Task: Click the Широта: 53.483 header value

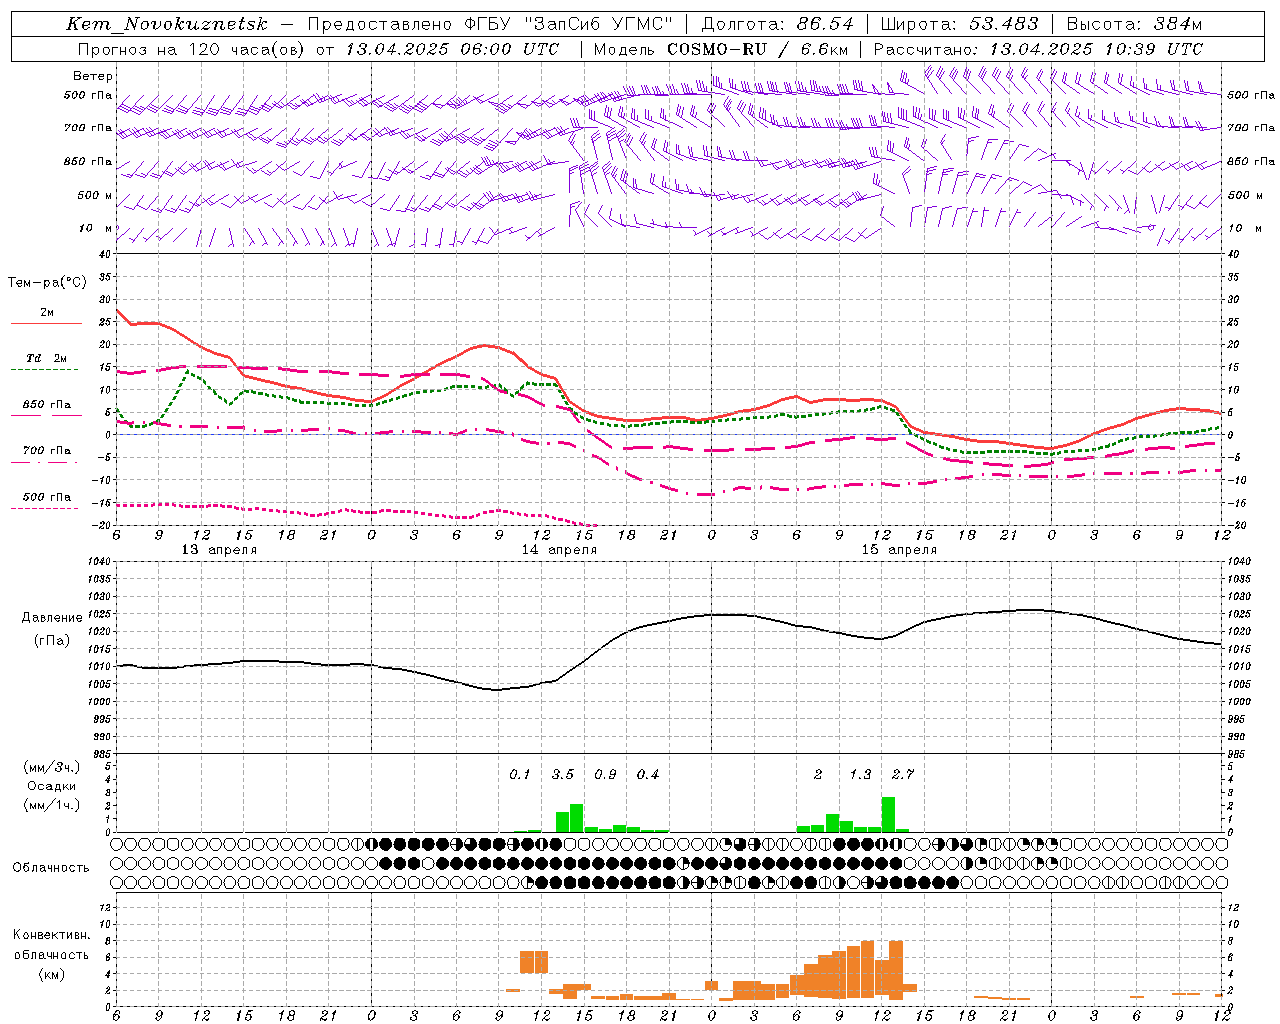Action: point(960,24)
